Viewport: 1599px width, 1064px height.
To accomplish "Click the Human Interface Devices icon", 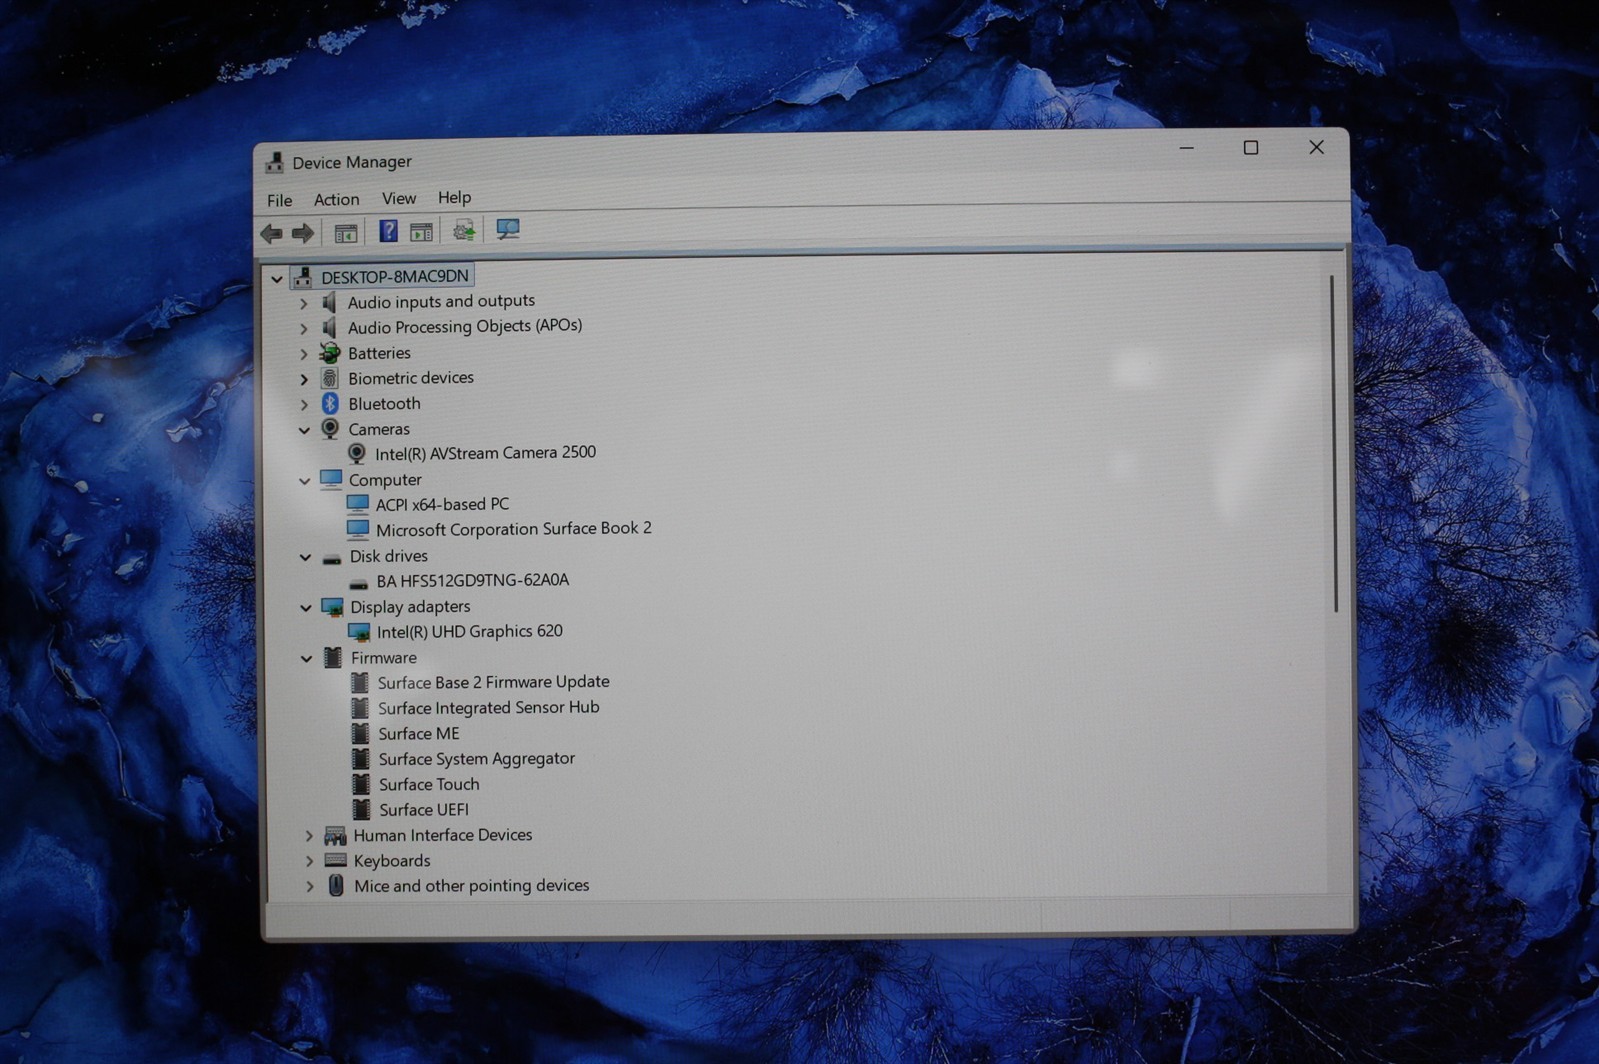I will [x=335, y=836].
